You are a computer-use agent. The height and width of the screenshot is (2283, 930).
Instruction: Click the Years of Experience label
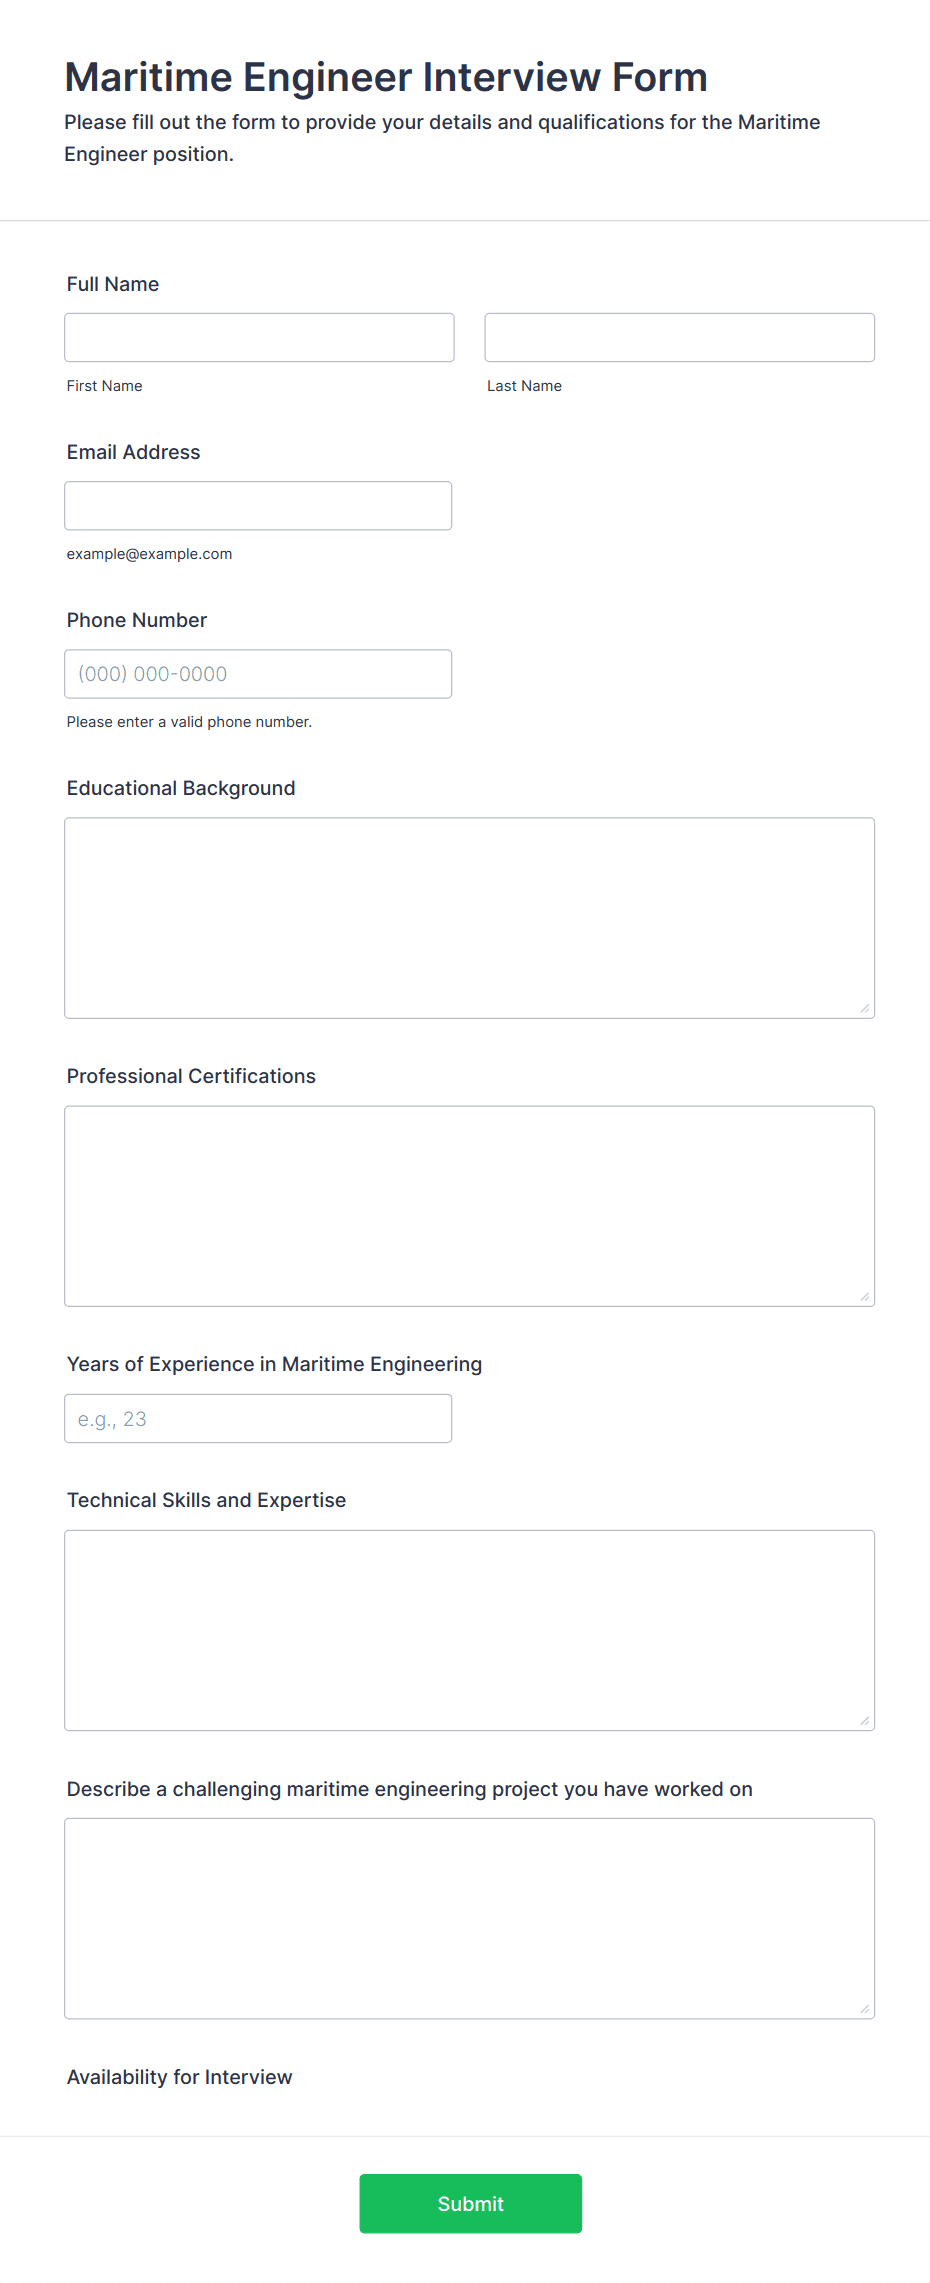click(x=274, y=1364)
